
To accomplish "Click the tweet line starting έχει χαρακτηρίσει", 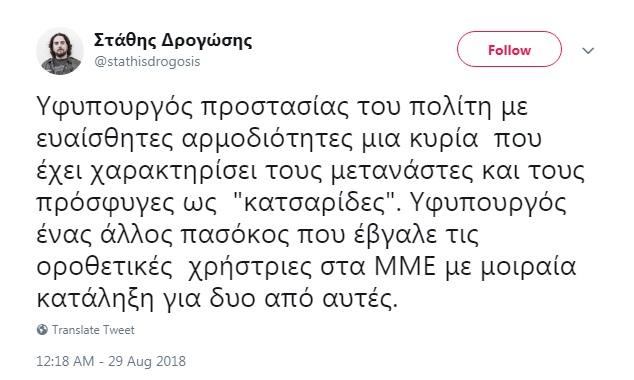I will tap(311, 172).
